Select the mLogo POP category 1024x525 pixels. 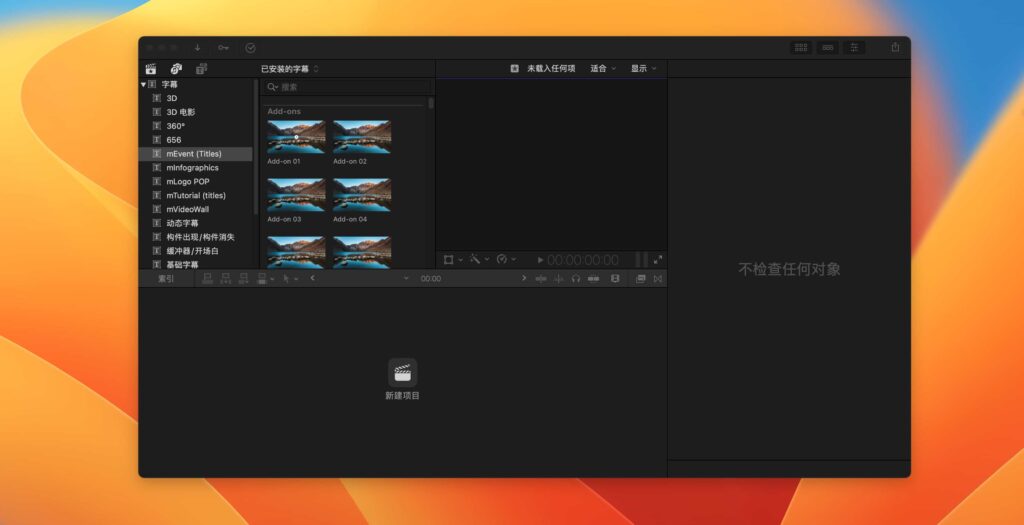[196, 182]
